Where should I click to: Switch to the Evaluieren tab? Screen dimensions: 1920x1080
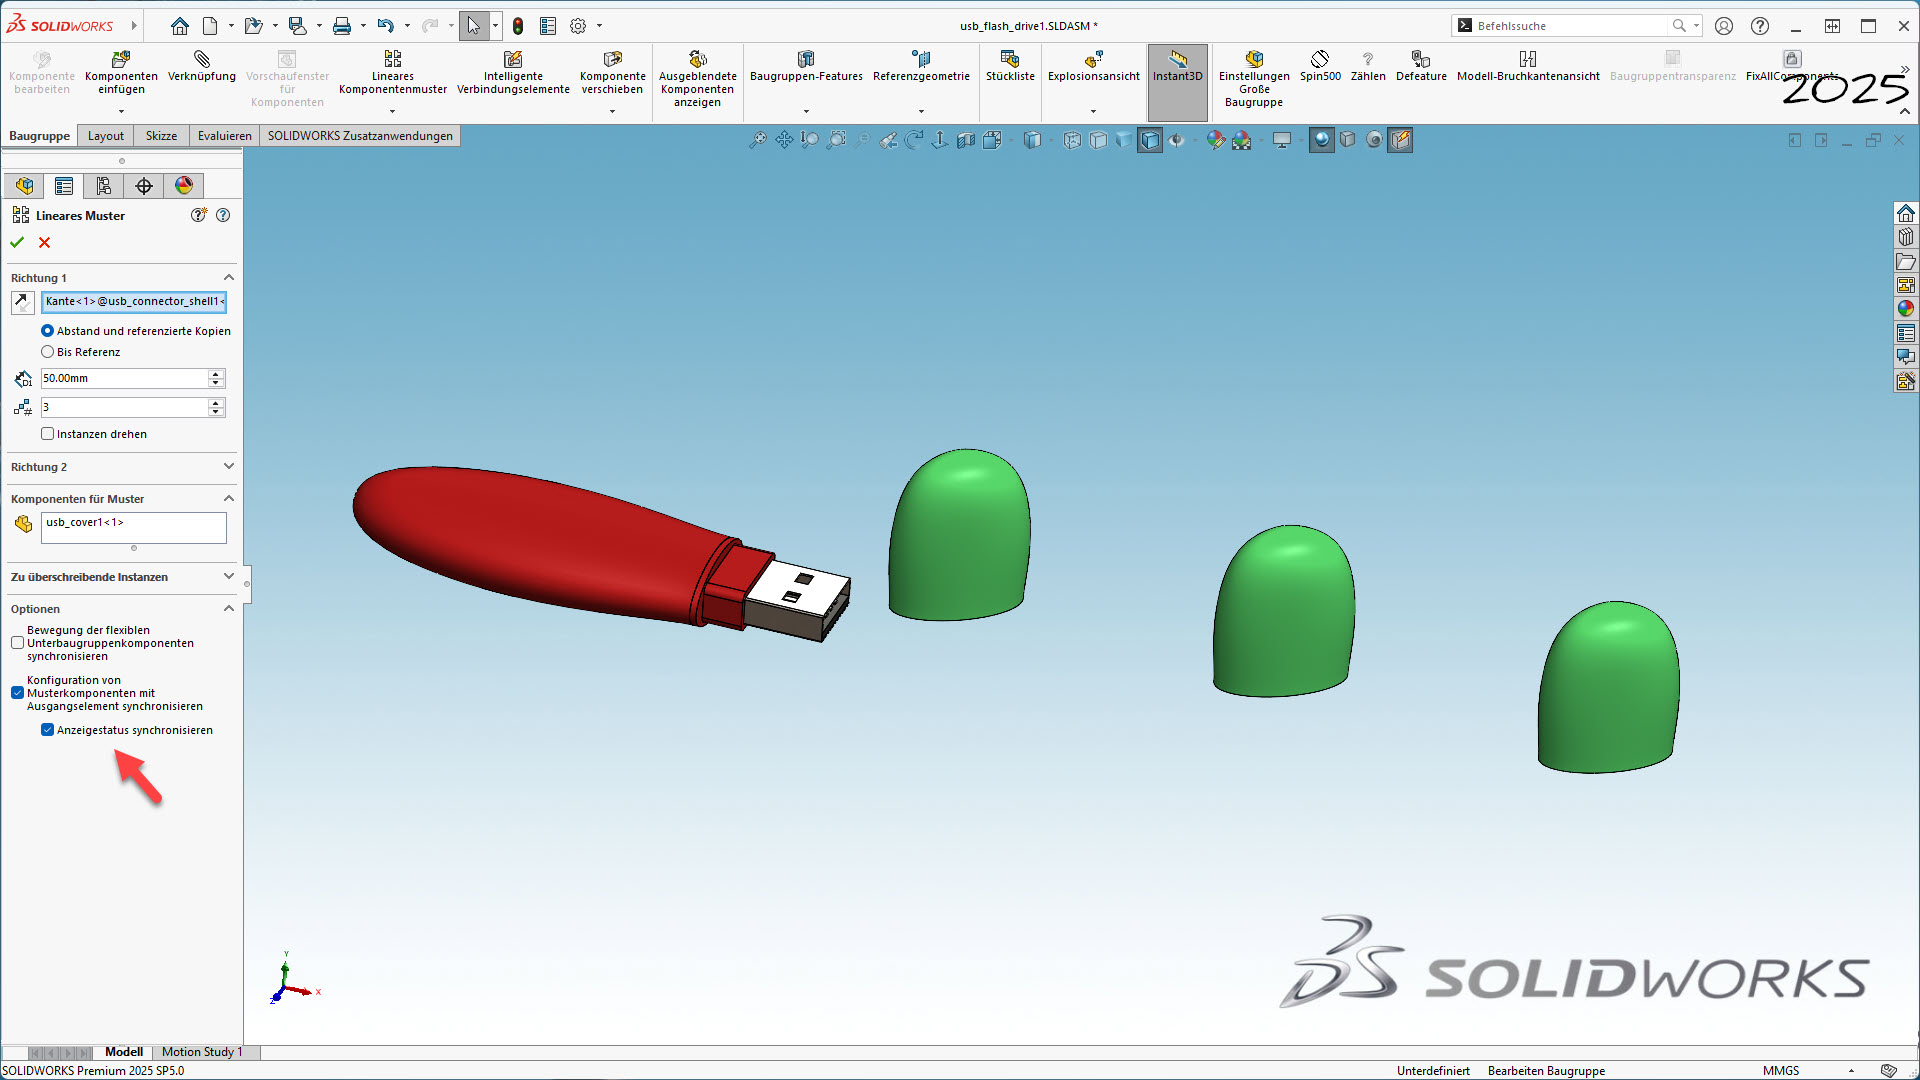(224, 136)
